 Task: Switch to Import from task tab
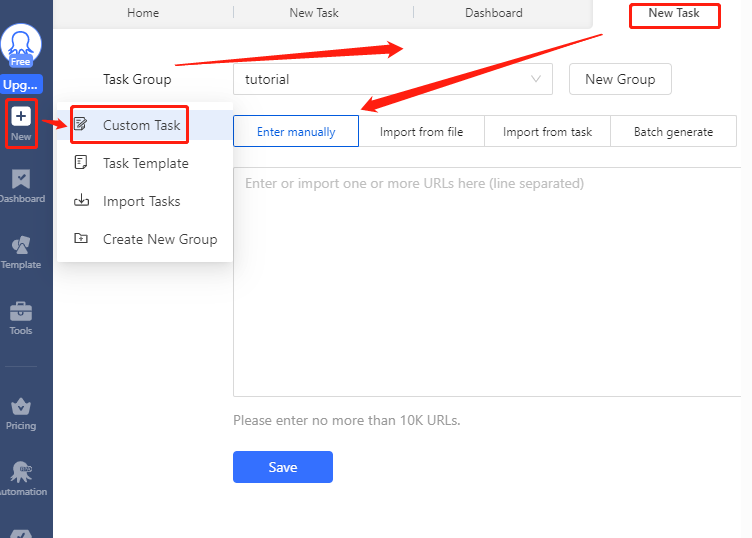point(547,132)
